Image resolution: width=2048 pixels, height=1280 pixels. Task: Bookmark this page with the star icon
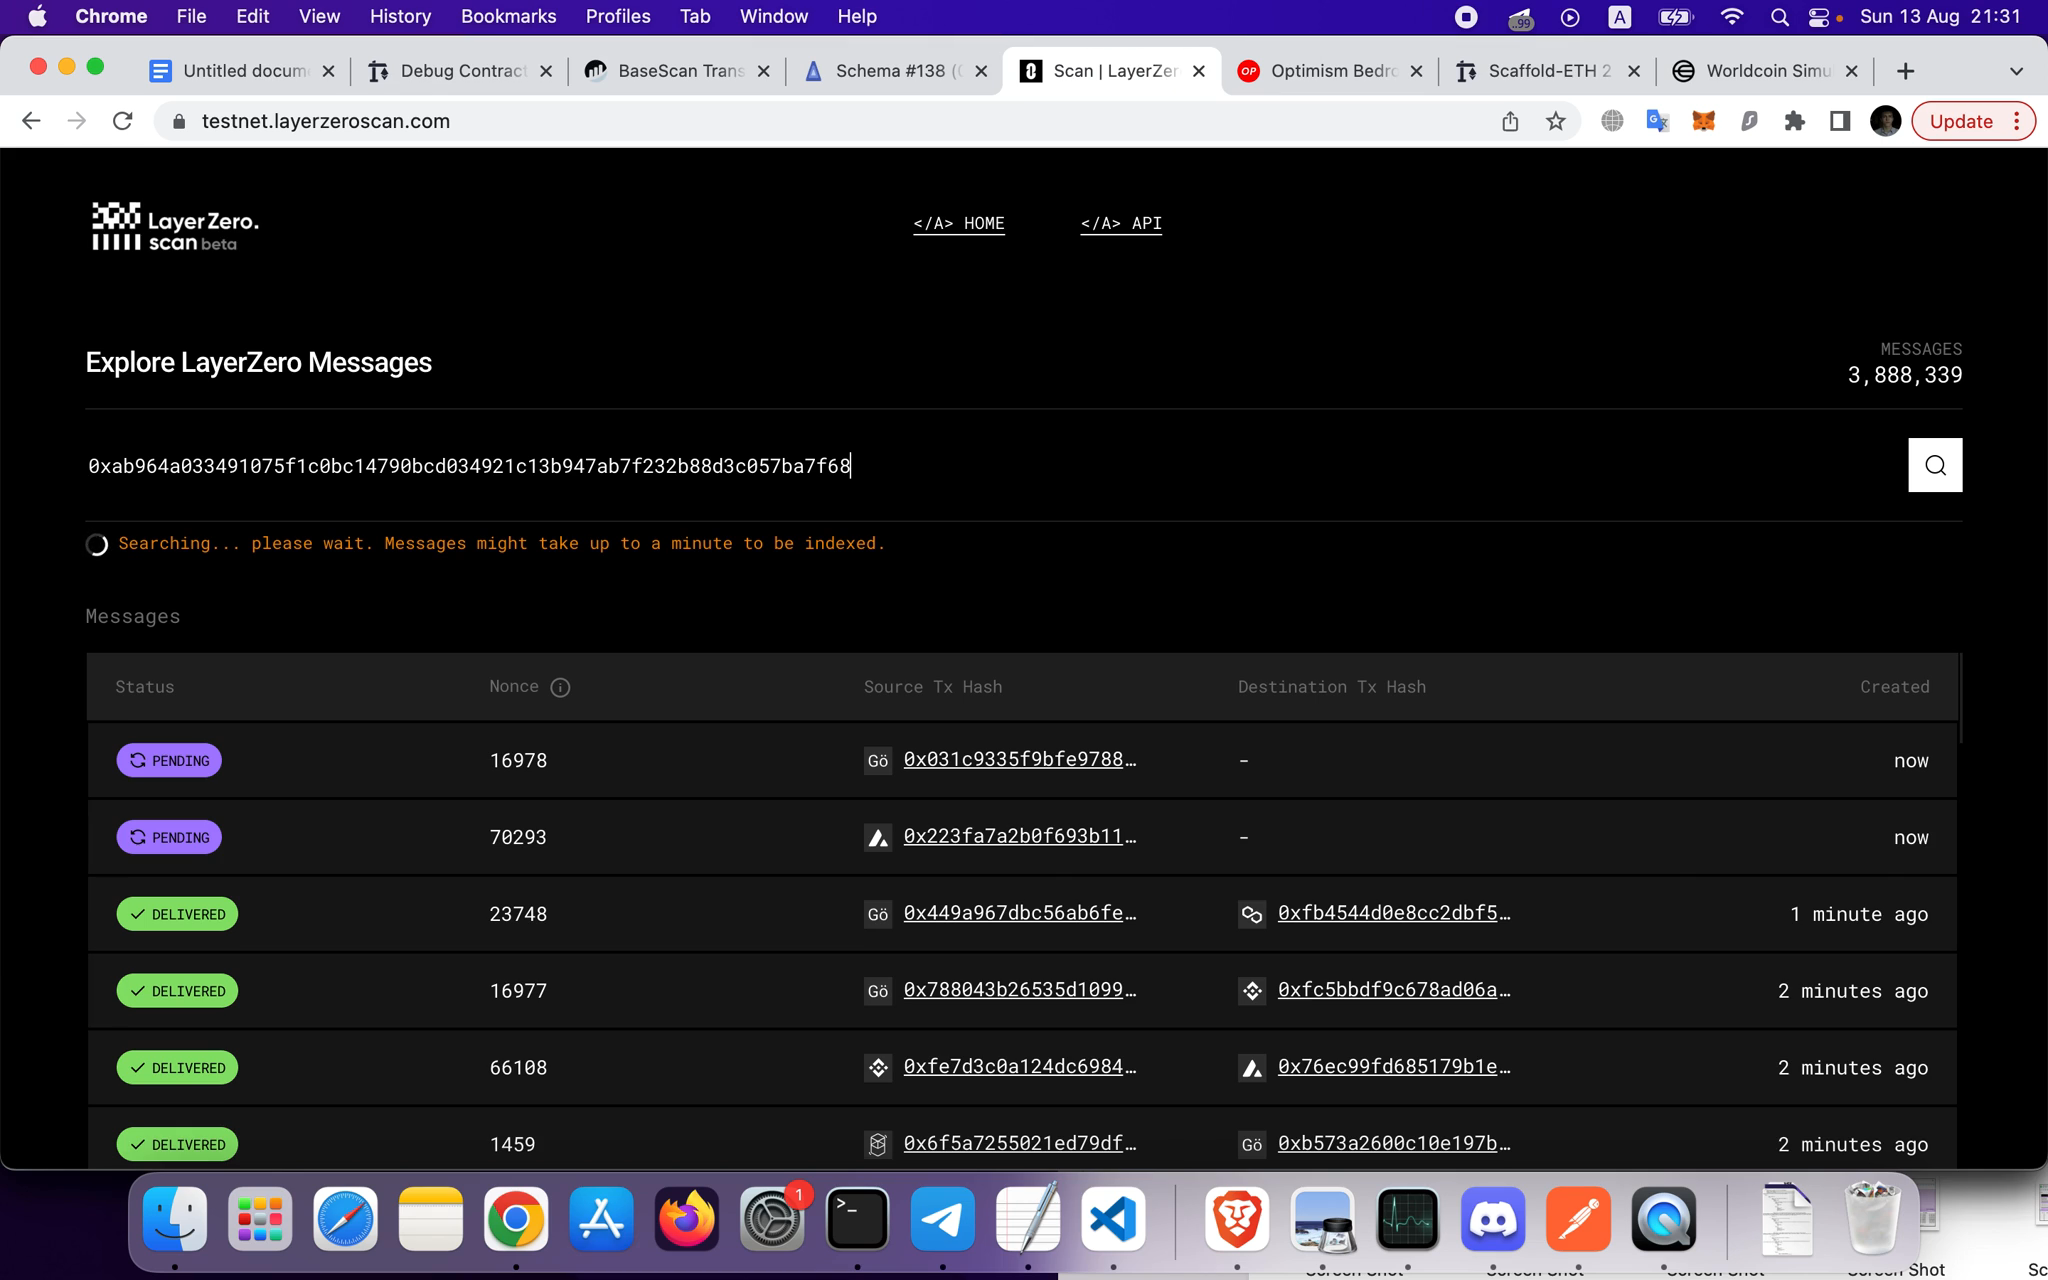tap(1555, 121)
